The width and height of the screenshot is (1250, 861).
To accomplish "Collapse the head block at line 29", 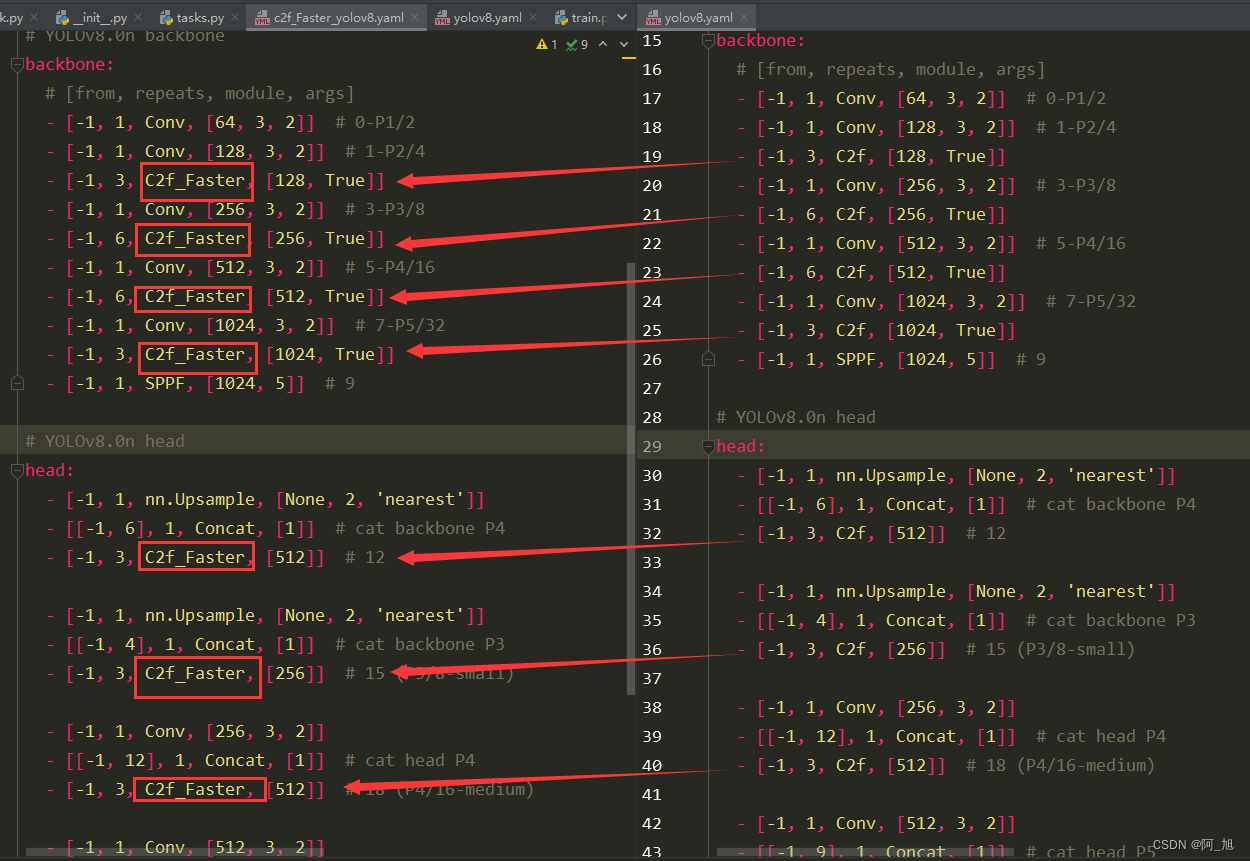I will click(x=708, y=446).
